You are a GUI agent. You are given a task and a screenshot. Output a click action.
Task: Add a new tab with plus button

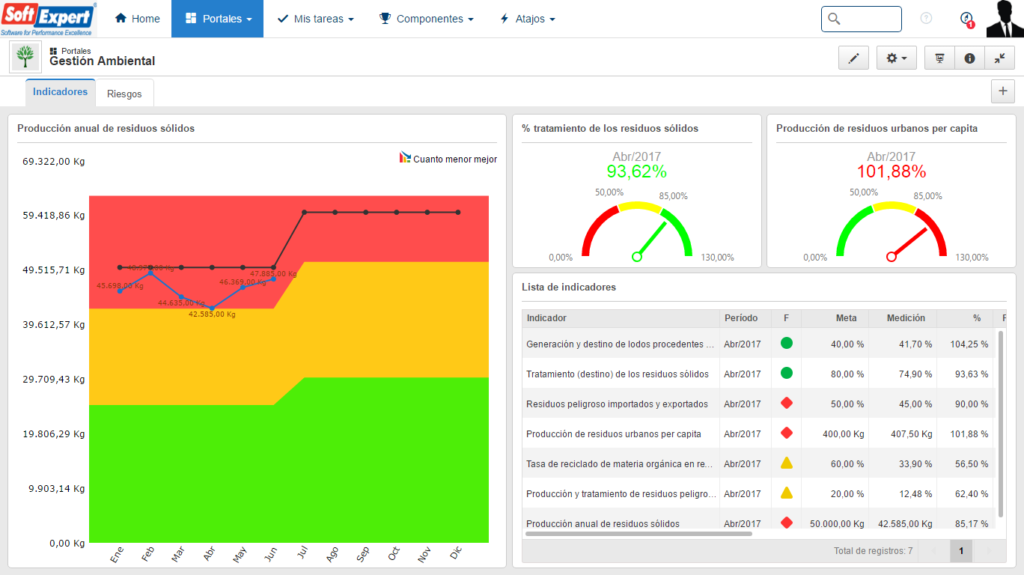1002,91
